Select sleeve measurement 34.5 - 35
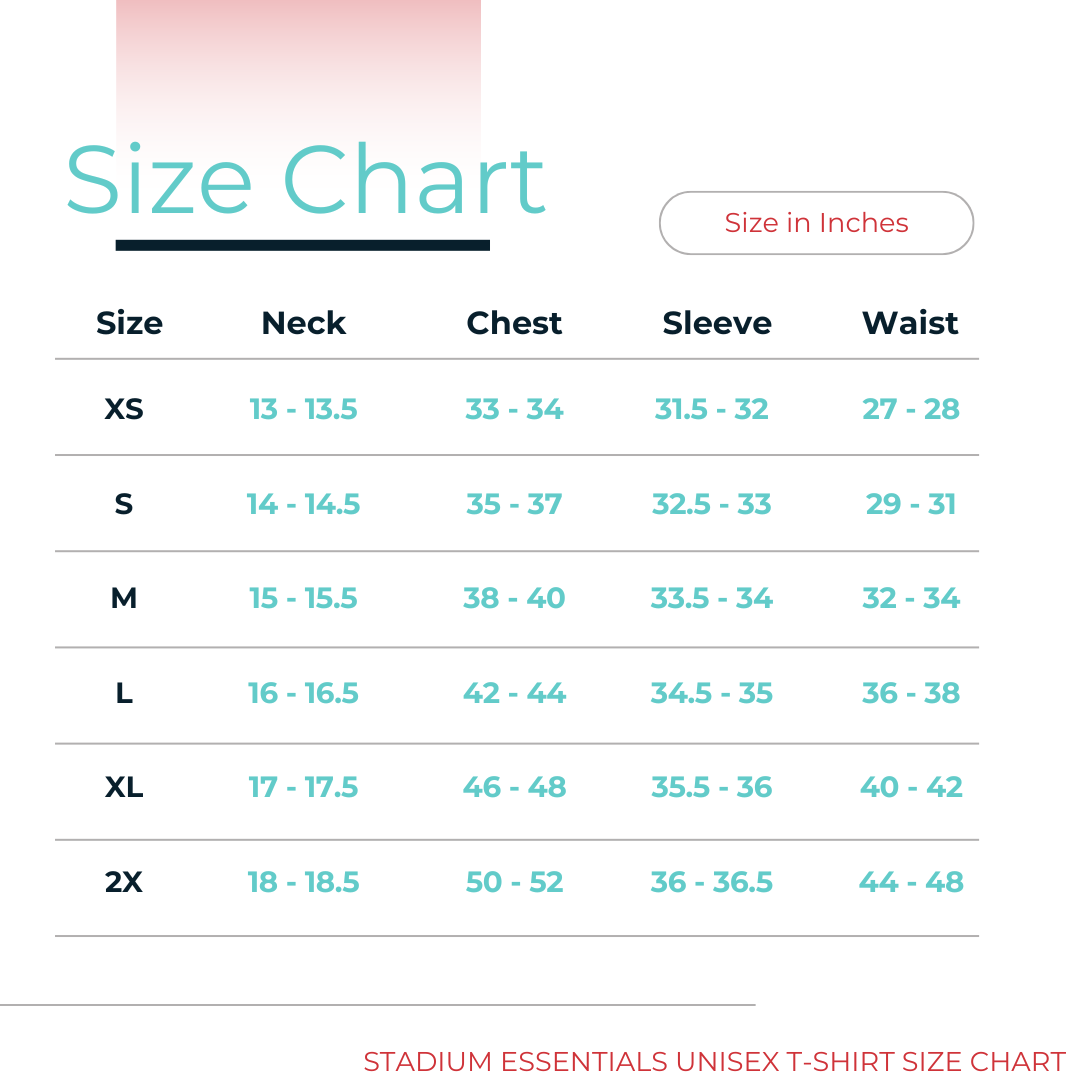The height and width of the screenshot is (1080, 1080). pos(711,693)
